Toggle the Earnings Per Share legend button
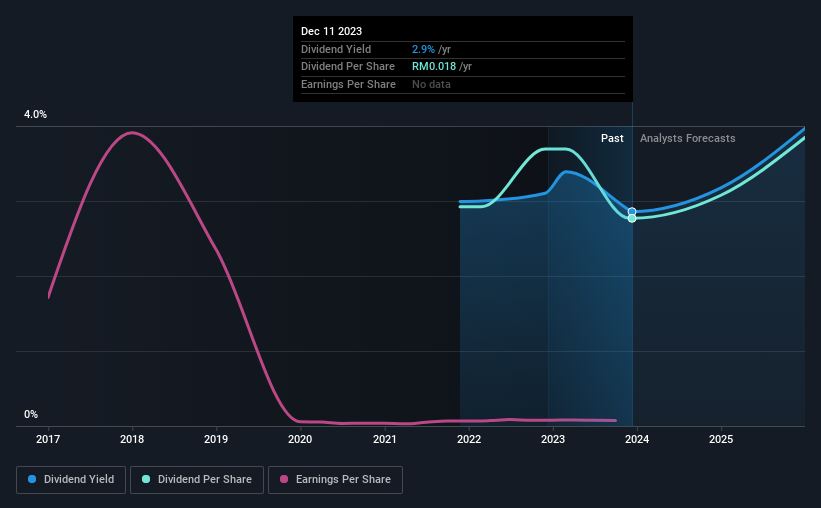Viewport: 821px width, 508px height. 335,480
